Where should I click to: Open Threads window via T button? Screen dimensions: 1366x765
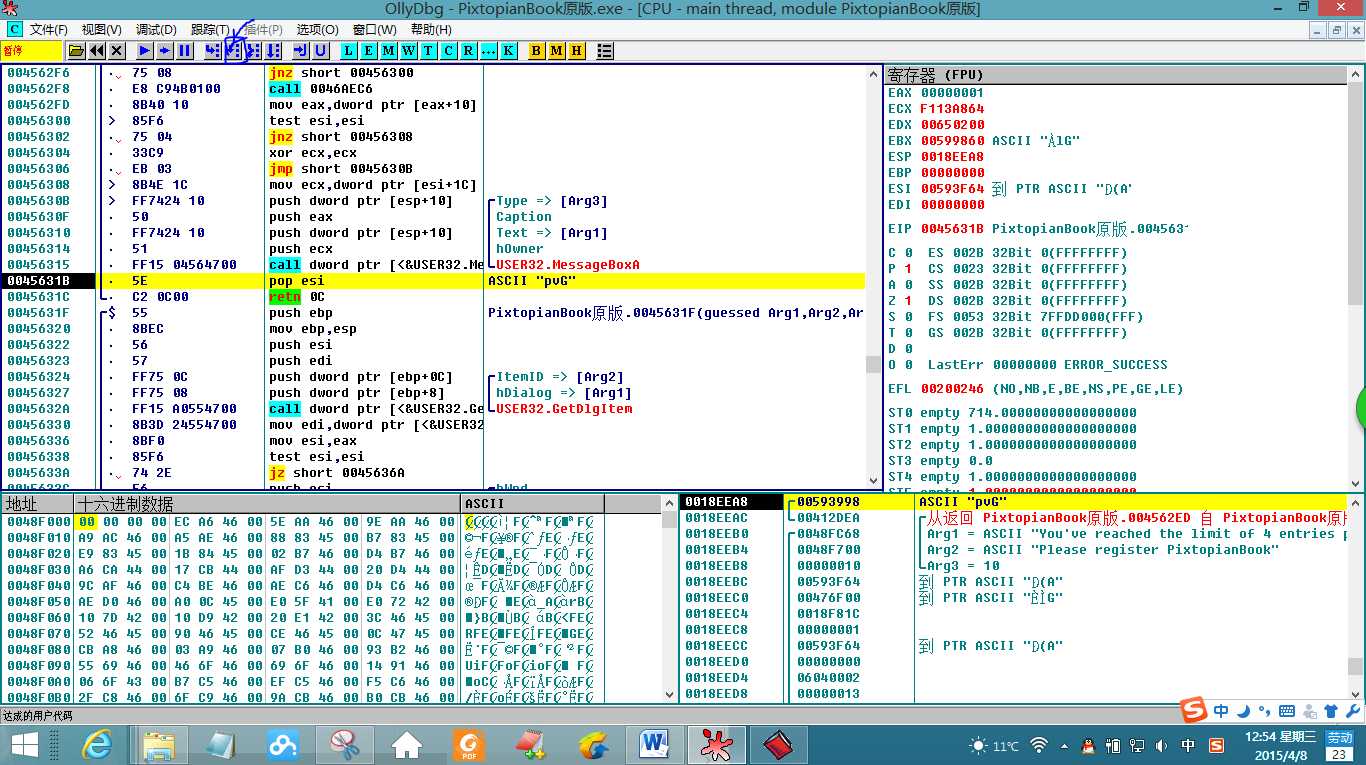pyautogui.click(x=428, y=50)
